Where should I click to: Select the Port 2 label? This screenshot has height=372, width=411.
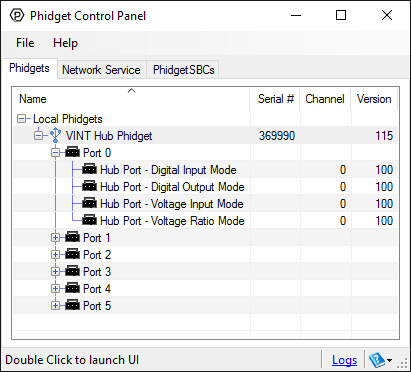pos(97,255)
